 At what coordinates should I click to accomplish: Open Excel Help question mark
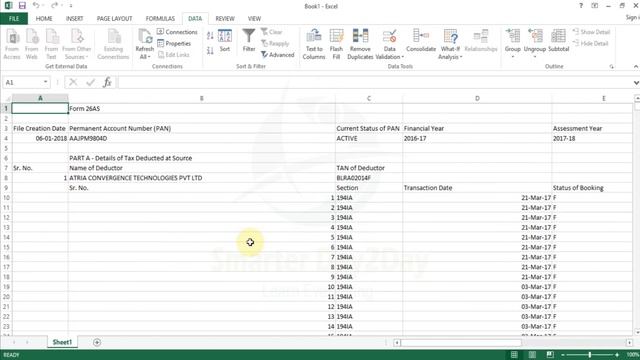pos(580,6)
